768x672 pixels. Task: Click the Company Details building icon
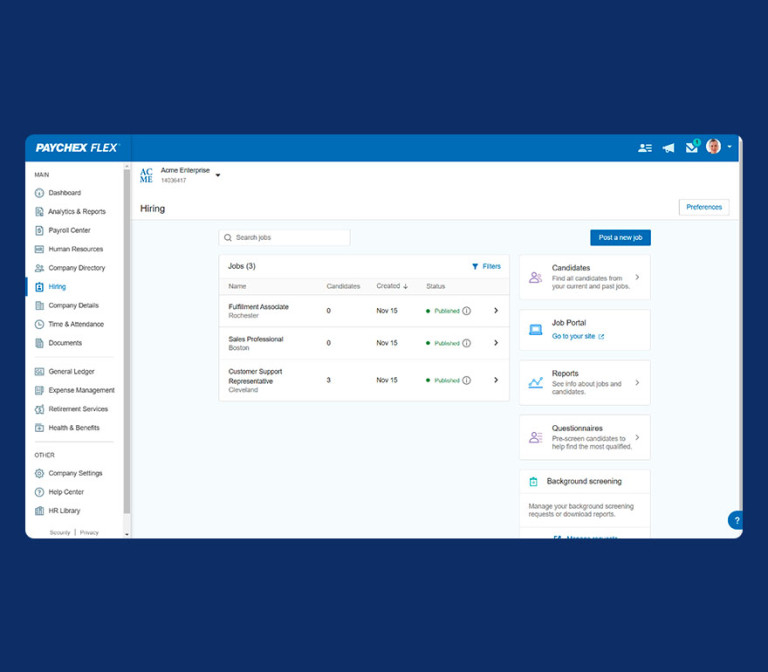[39, 305]
